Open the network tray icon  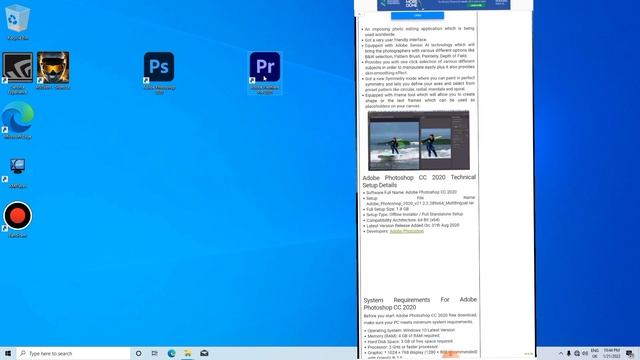tap(577, 353)
